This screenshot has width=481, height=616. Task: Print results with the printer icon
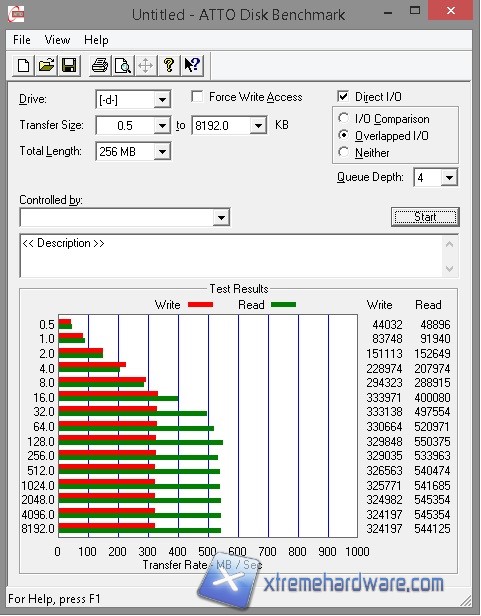(x=100, y=65)
